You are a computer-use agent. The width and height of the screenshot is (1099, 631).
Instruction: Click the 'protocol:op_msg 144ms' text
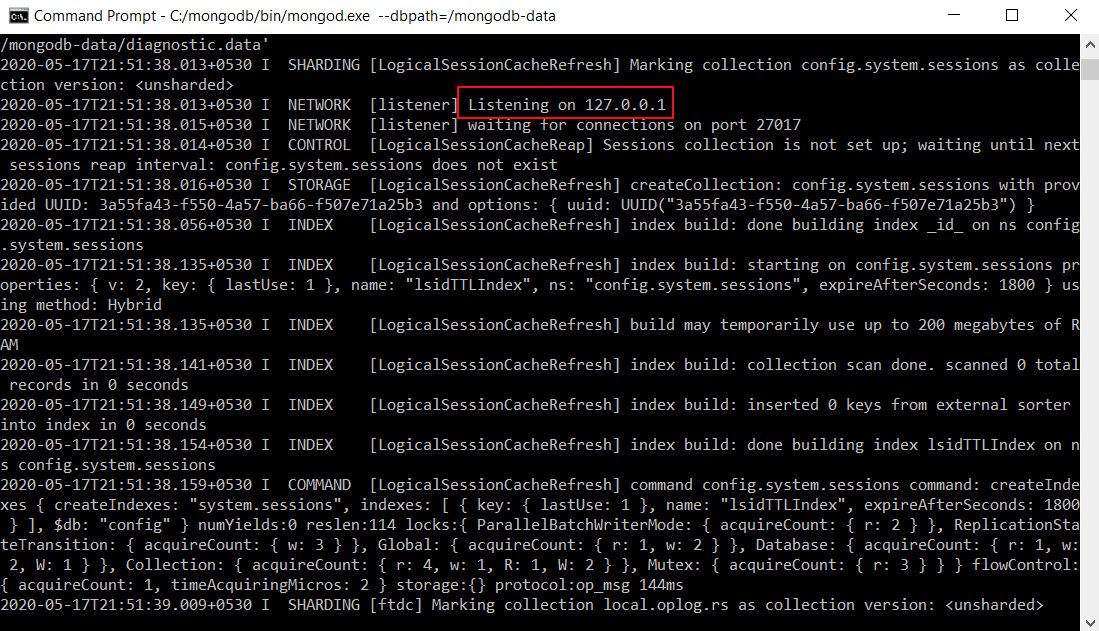coord(594,585)
